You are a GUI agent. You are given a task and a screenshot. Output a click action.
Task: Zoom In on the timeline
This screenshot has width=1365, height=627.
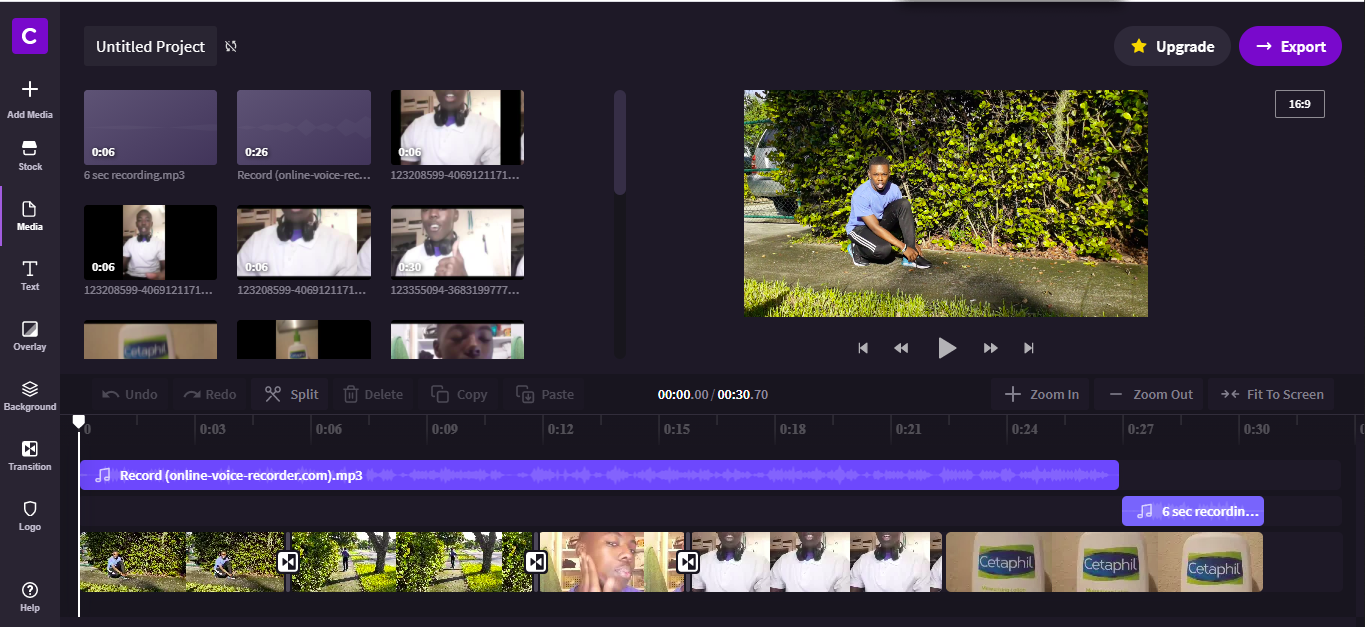1041,394
